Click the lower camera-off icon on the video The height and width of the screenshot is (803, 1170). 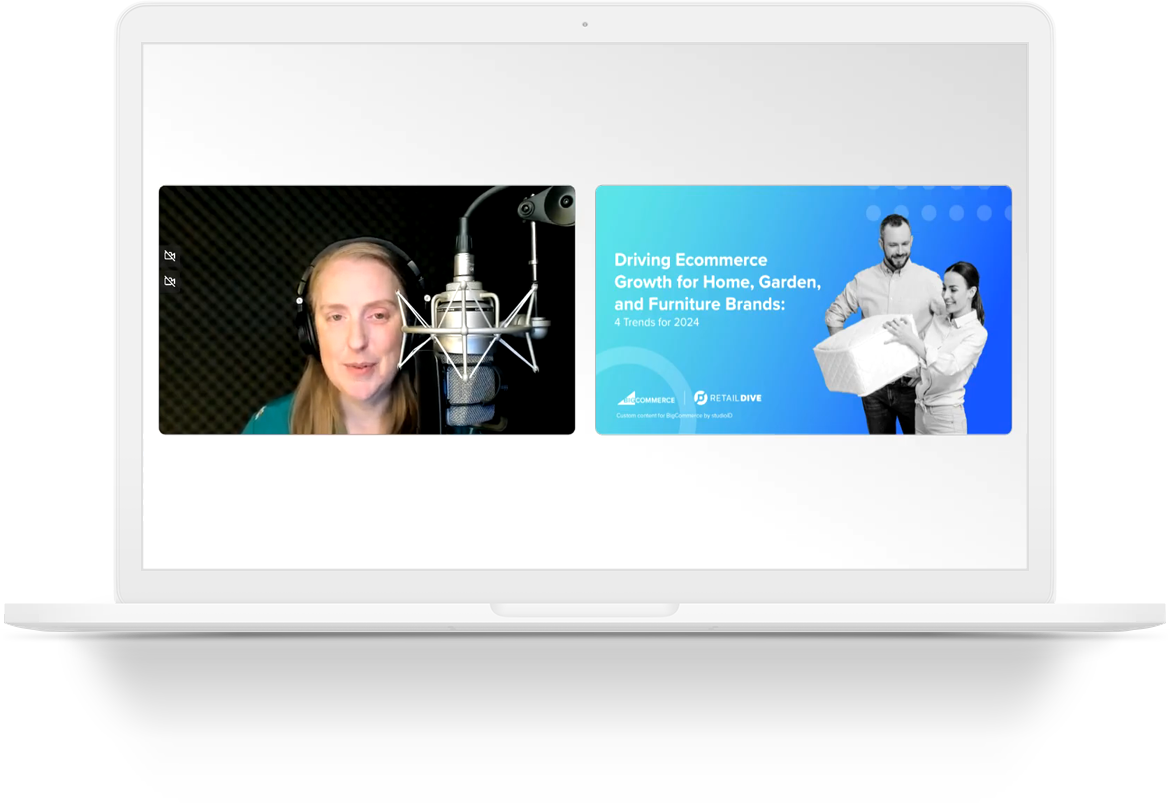pos(170,282)
